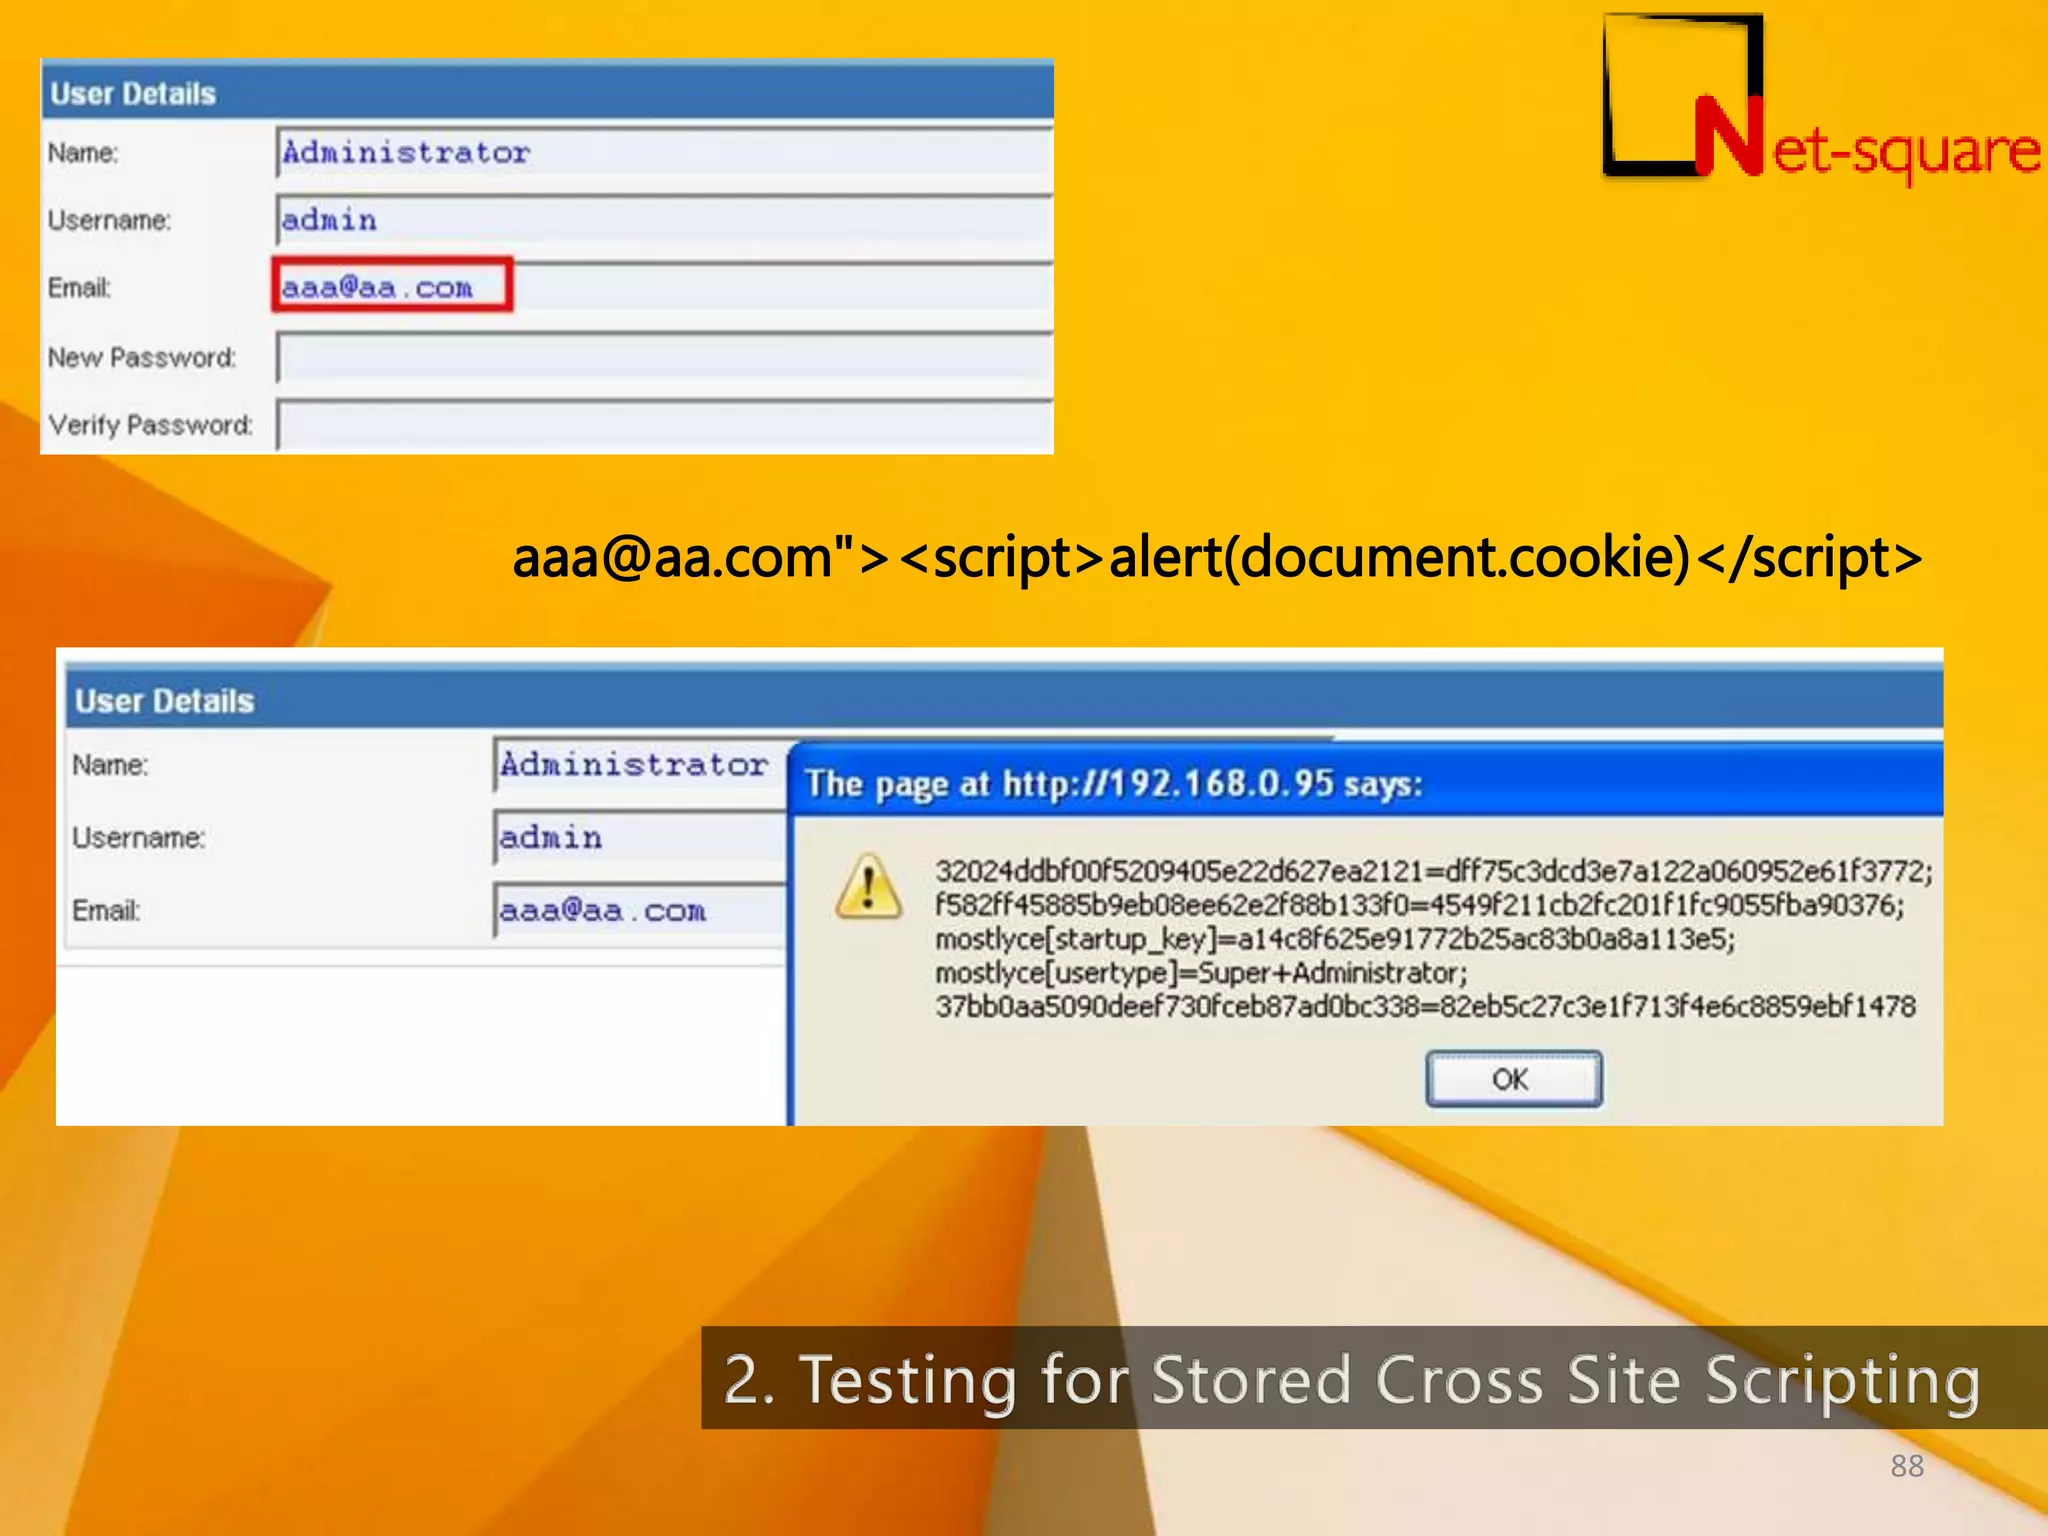Viewport: 2048px width, 1536px height.
Task: Click the 'mostlyce[startup_key]' cookie line
Action: pos(1335,939)
